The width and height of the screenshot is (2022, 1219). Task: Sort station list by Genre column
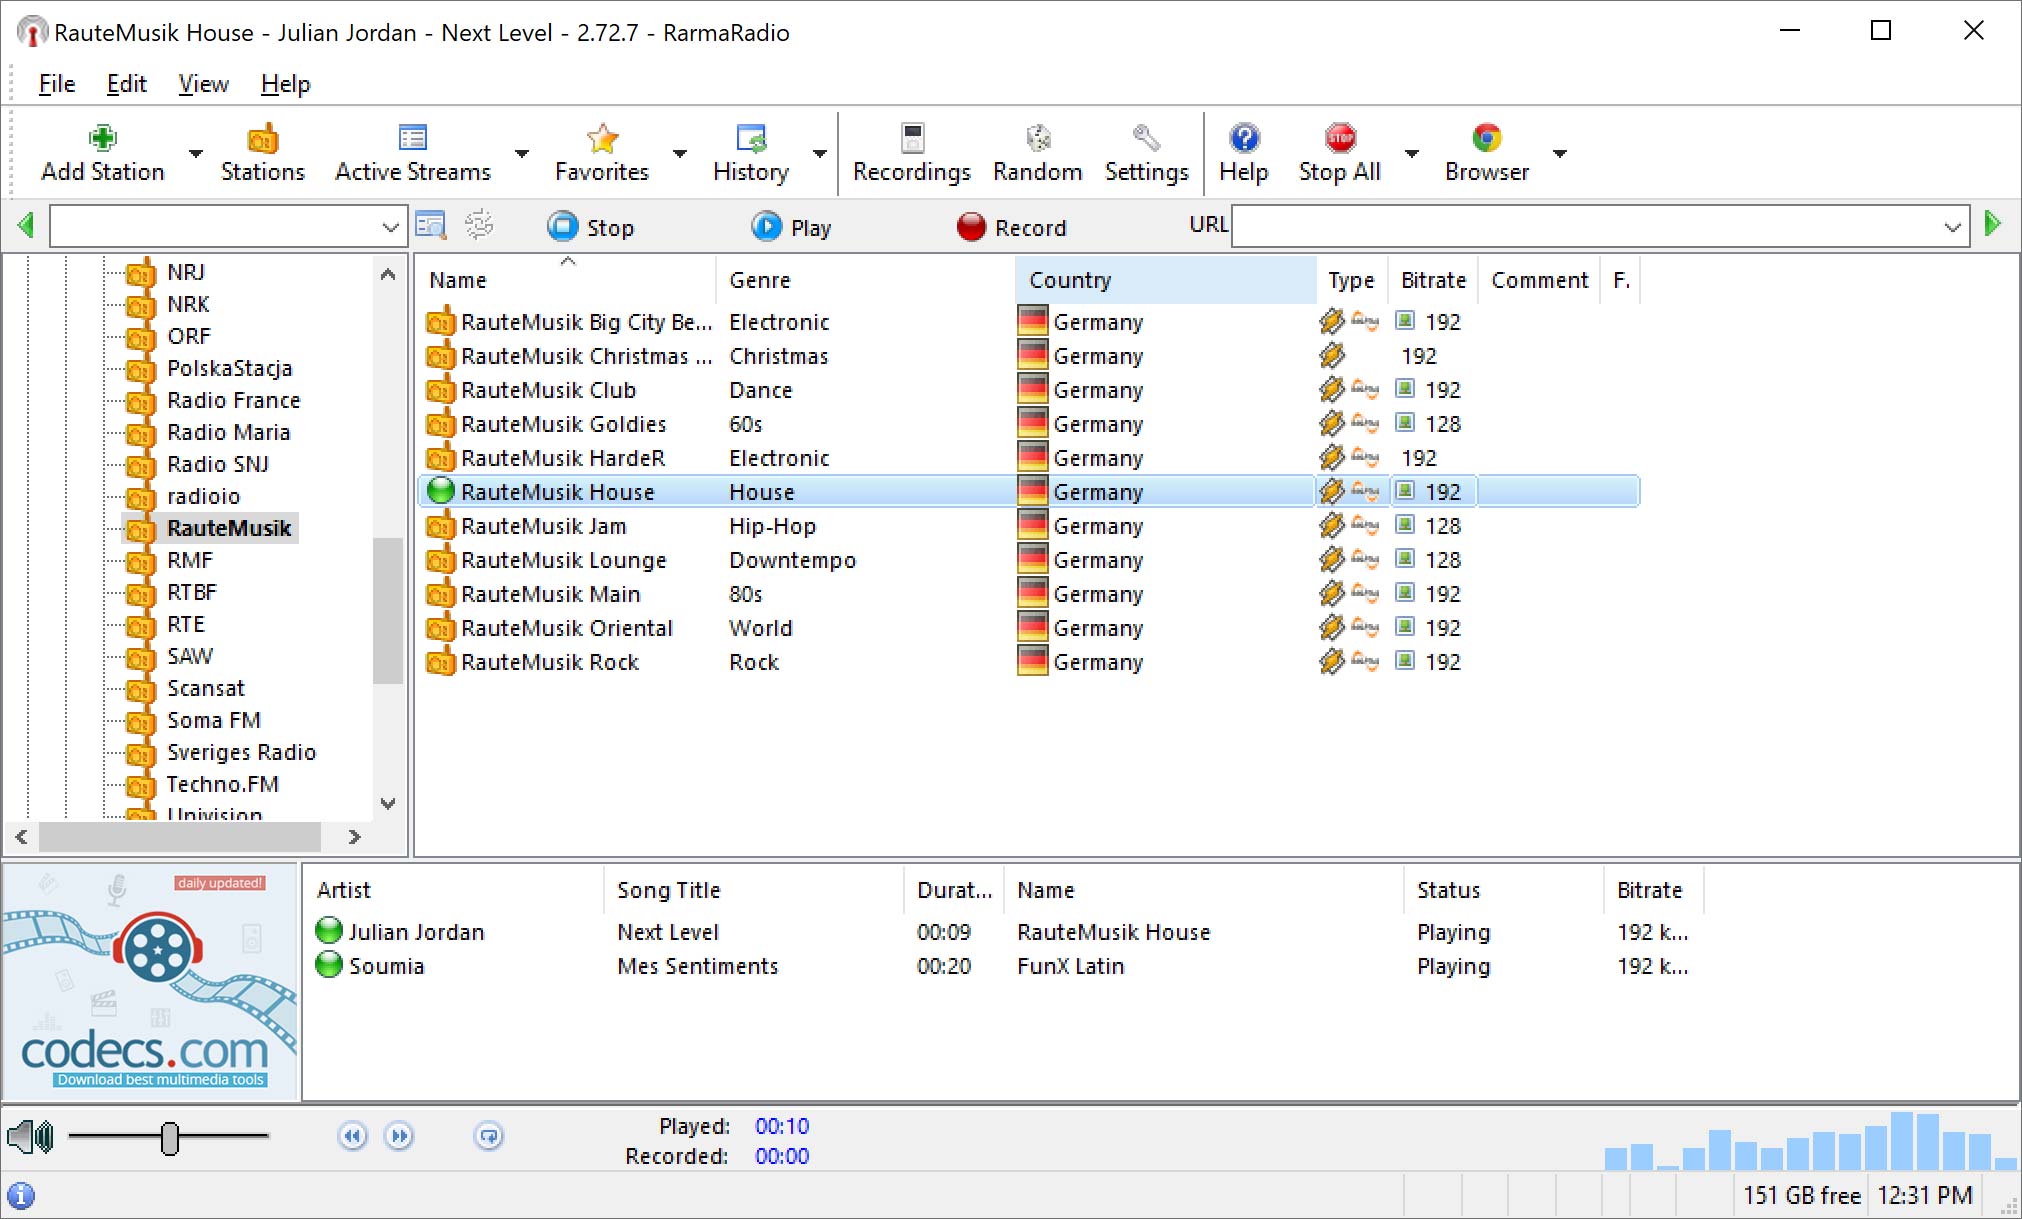(x=865, y=280)
